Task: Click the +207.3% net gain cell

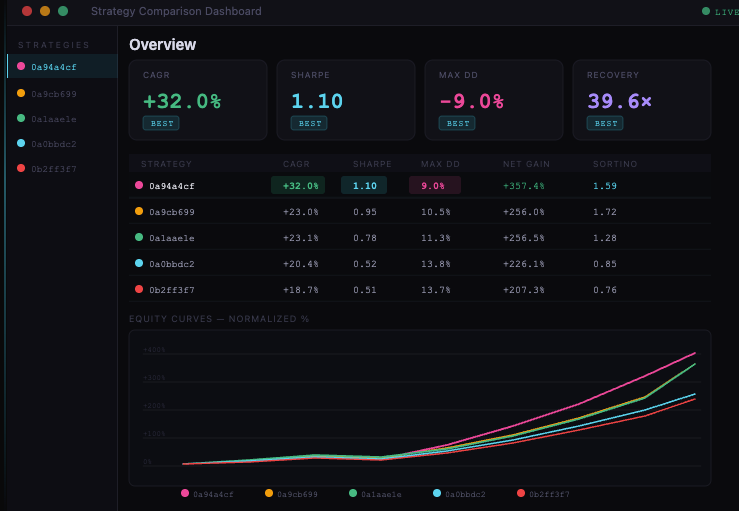Action: tap(524, 289)
